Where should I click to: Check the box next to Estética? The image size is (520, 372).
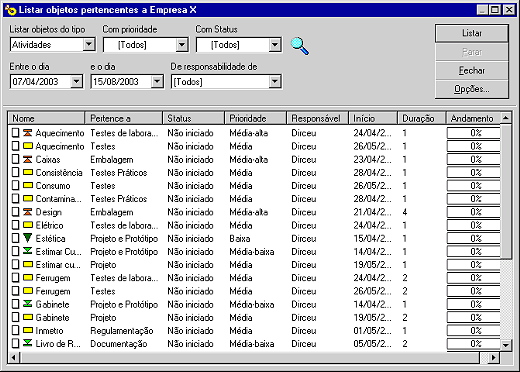[x=15, y=238]
